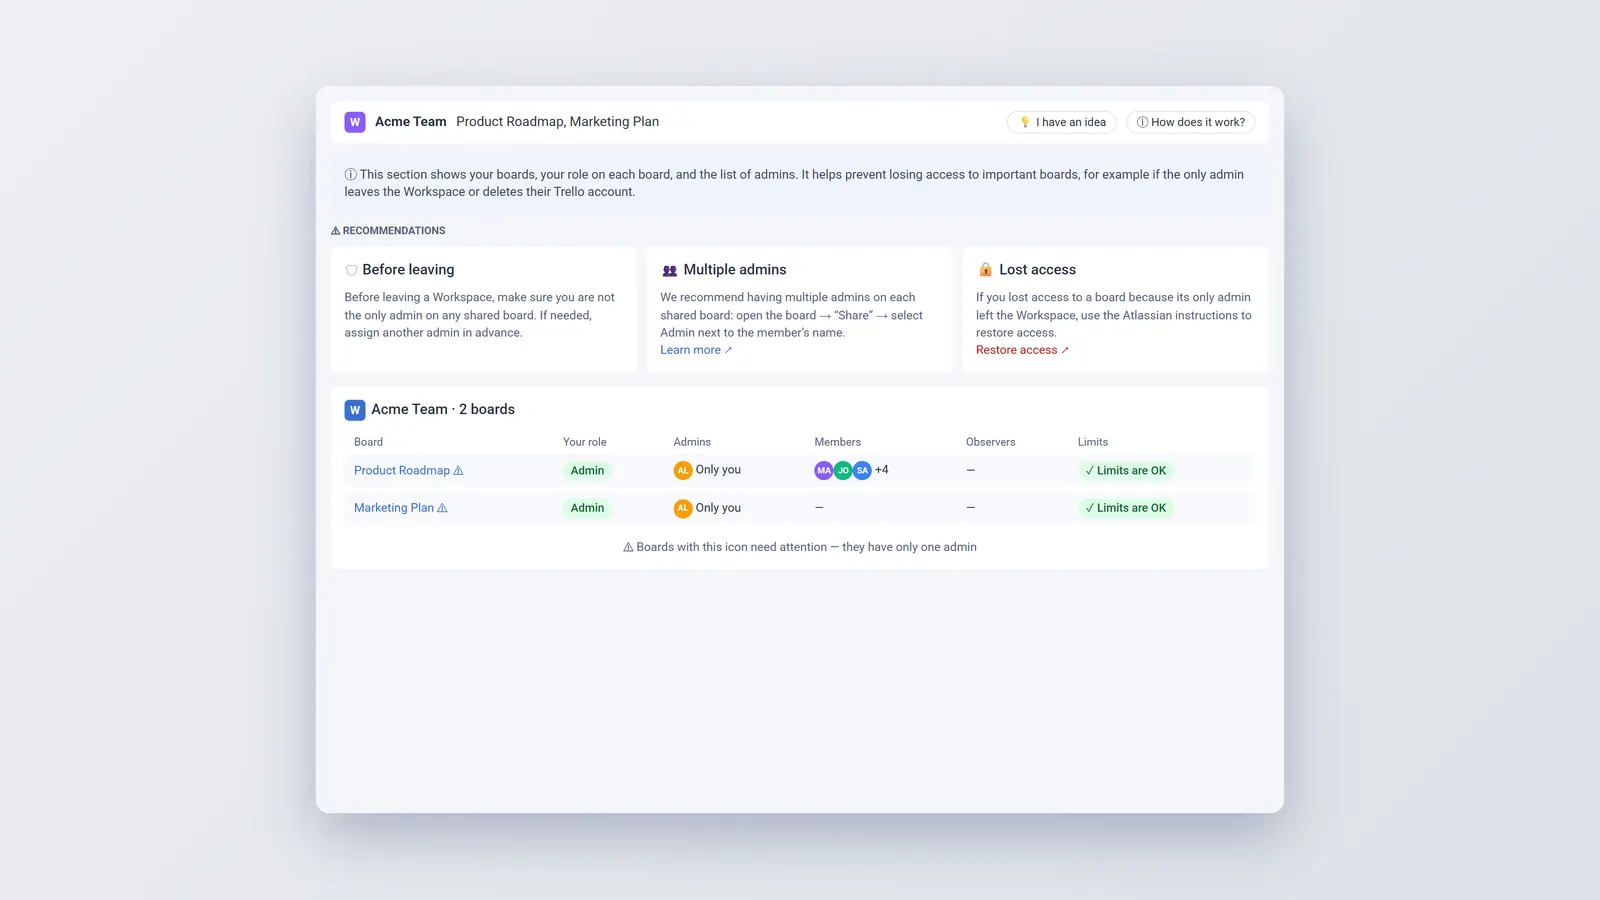Click the purple W workspace icon in header

(355, 122)
